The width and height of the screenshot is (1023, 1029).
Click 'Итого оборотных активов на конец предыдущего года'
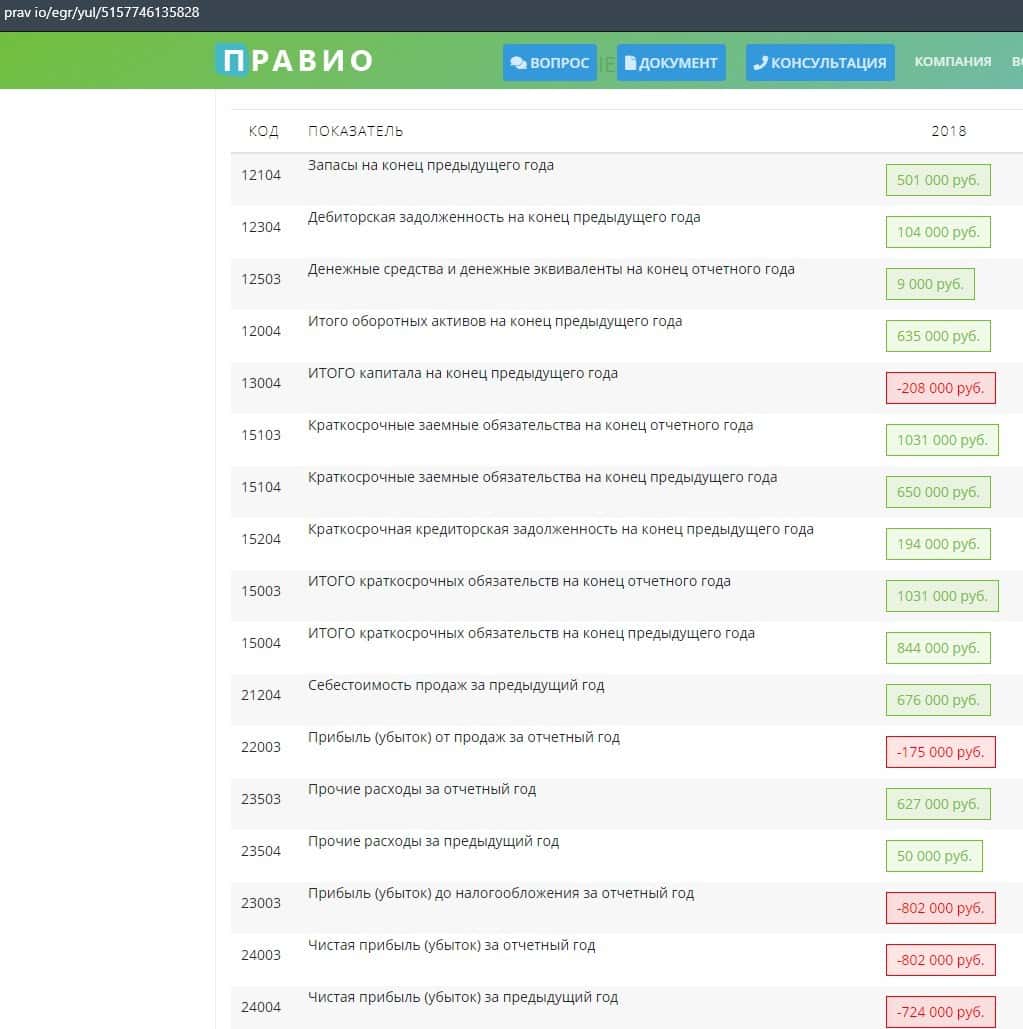click(x=495, y=321)
